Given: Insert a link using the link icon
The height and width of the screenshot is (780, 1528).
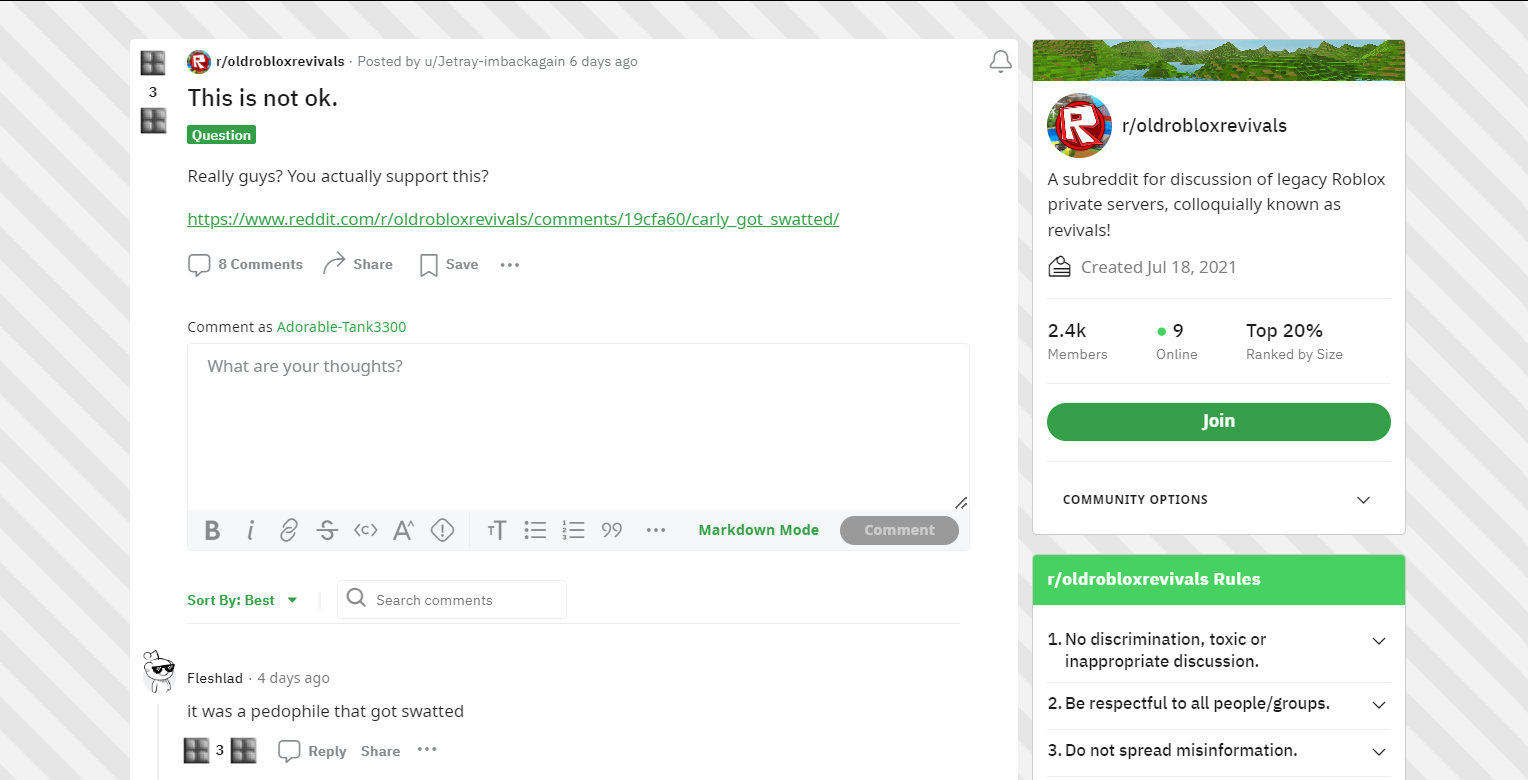Looking at the screenshot, I should tap(288, 530).
